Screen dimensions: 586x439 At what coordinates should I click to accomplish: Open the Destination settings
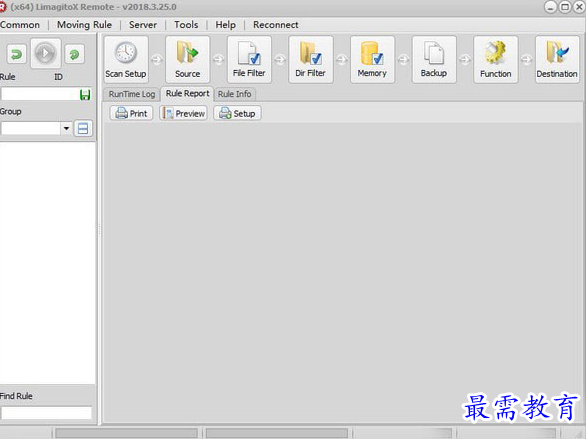click(x=557, y=59)
